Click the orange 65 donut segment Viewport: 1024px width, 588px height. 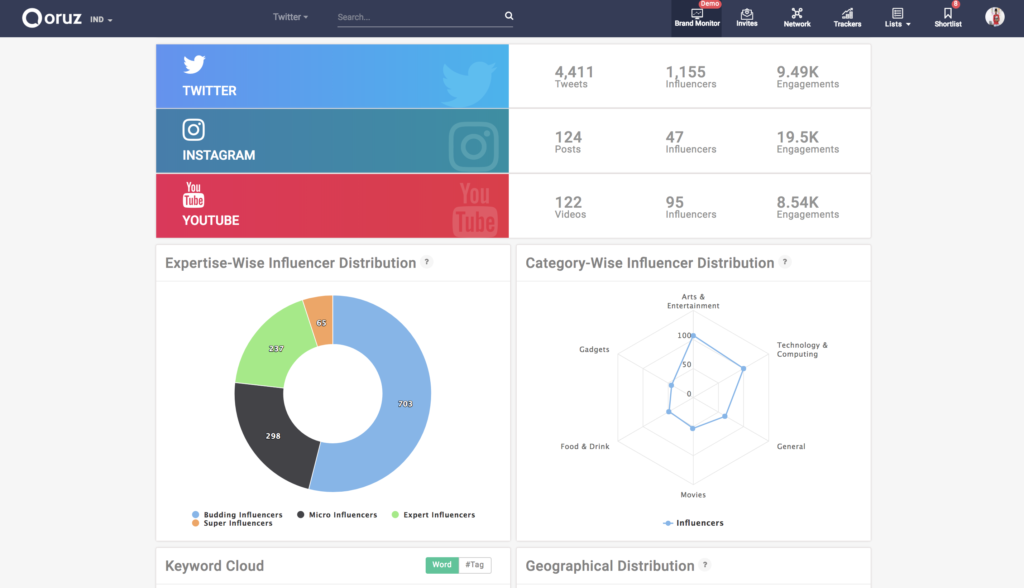coord(321,322)
